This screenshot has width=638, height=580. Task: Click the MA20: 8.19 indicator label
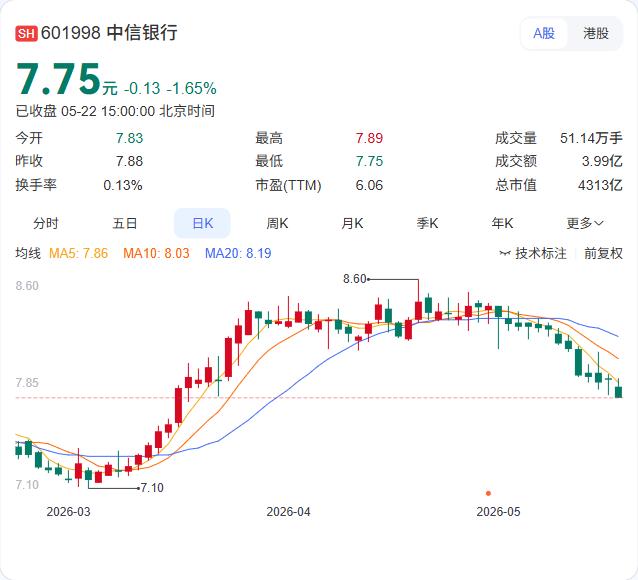238,253
